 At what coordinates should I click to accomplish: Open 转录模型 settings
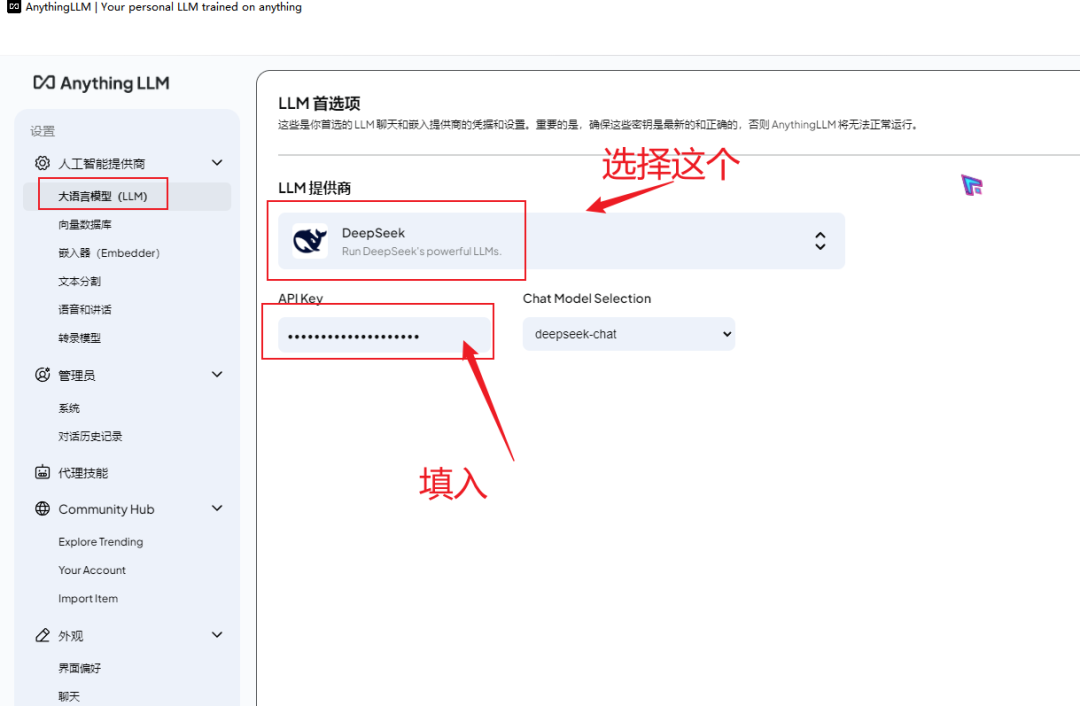(x=79, y=338)
